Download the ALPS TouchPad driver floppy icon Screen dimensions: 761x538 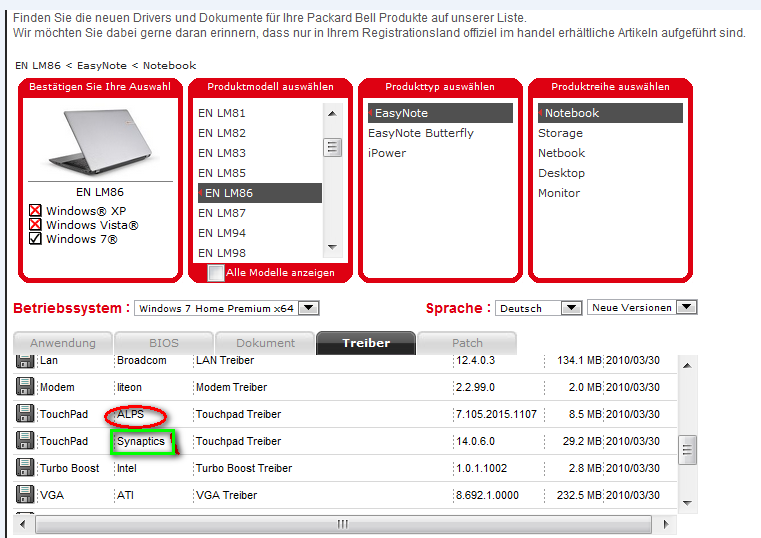25,413
